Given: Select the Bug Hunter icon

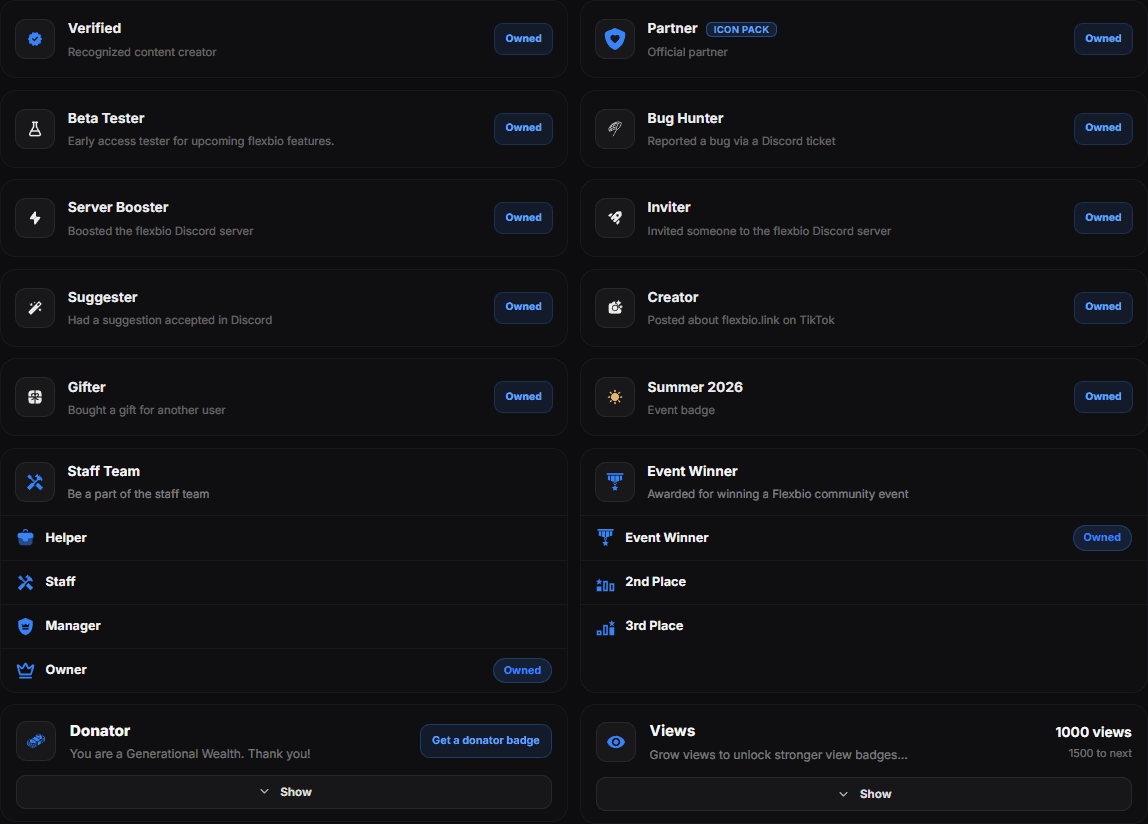Looking at the screenshot, I should tap(615, 129).
